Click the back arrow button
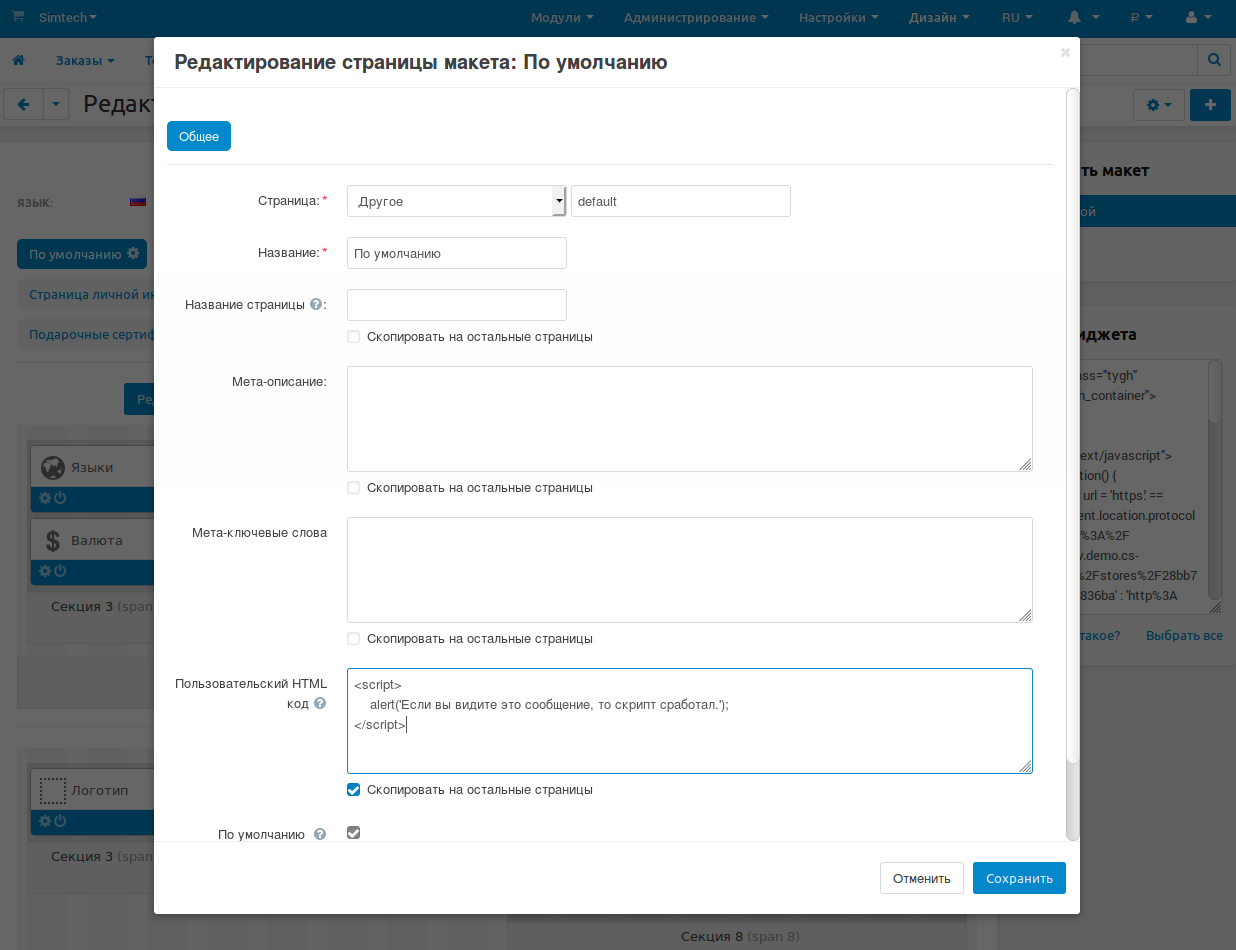The height and width of the screenshot is (950, 1236). click(x=24, y=104)
